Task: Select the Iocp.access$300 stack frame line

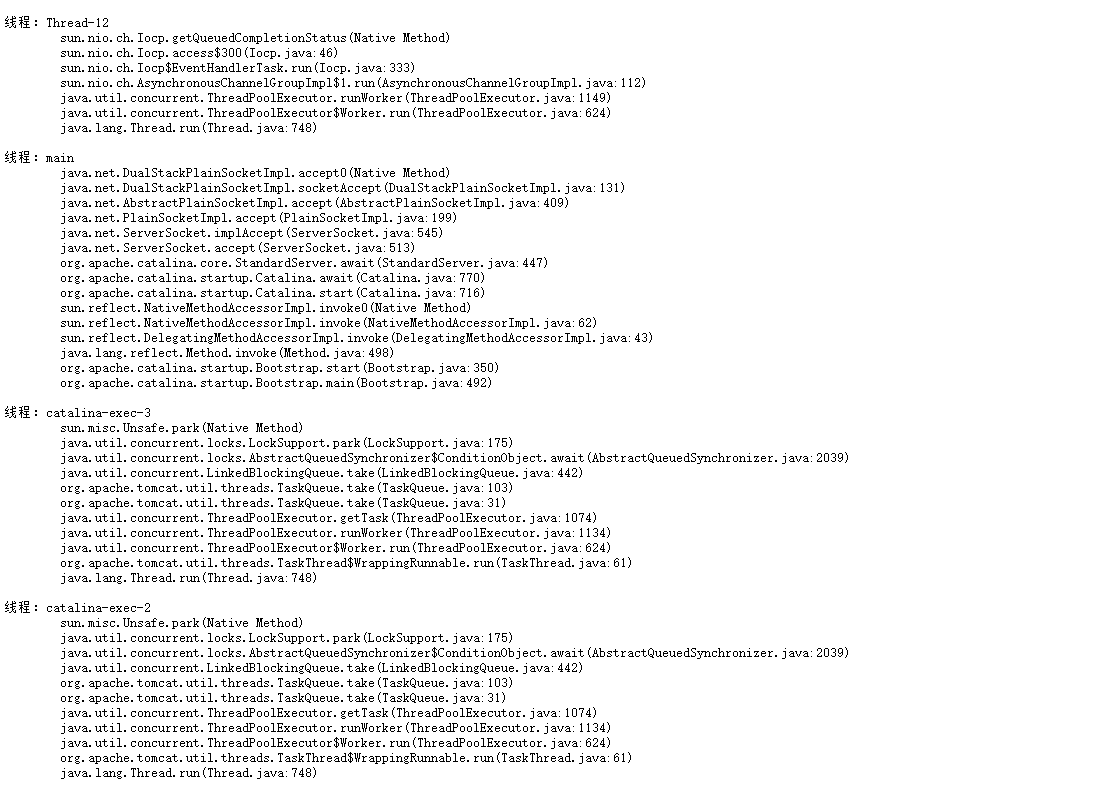Action: pyautogui.click(x=199, y=52)
